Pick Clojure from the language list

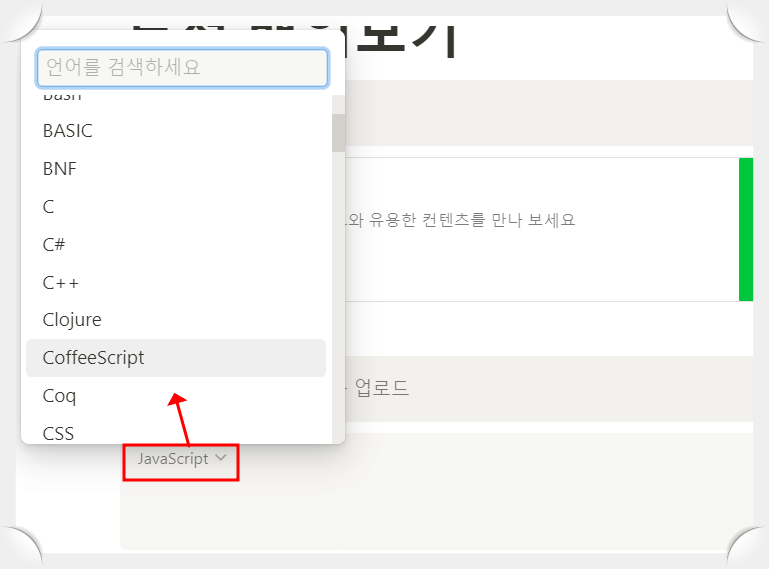point(176,320)
